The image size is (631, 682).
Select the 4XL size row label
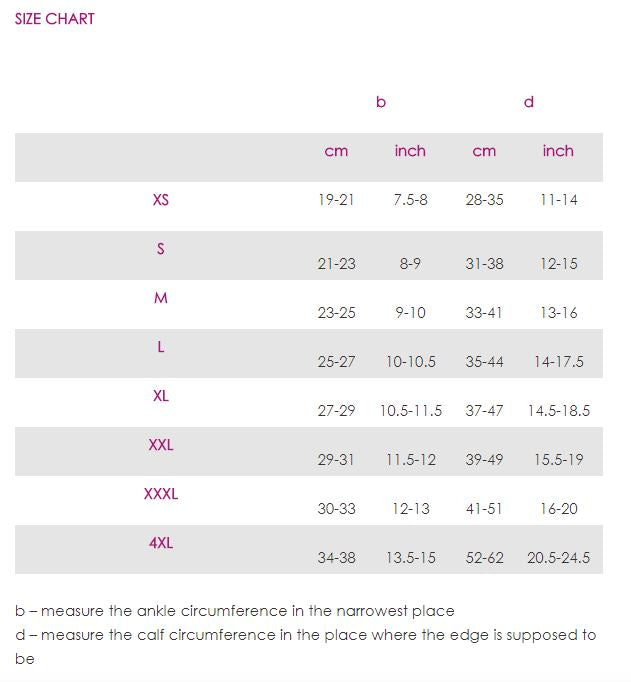(x=161, y=543)
